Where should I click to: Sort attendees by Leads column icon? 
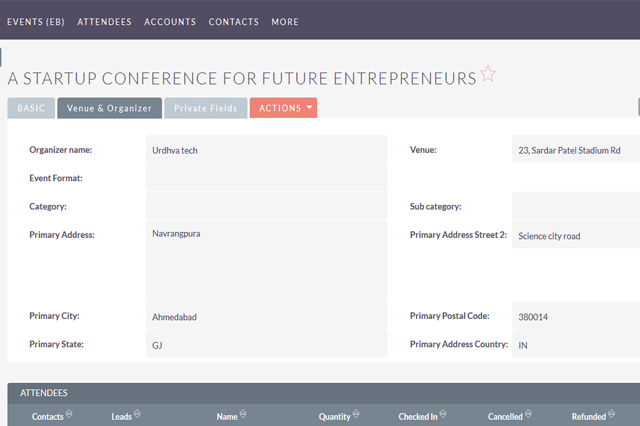pyautogui.click(x=137, y=415)
